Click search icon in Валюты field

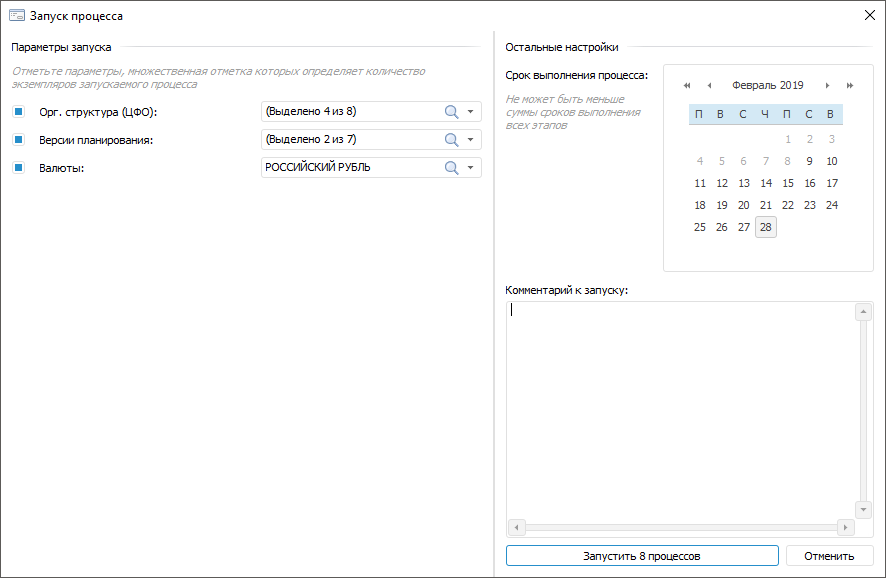[451, 168]
